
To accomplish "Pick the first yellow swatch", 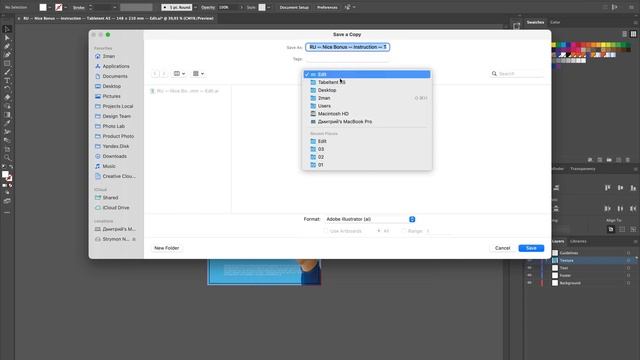I will click(553, 45).
